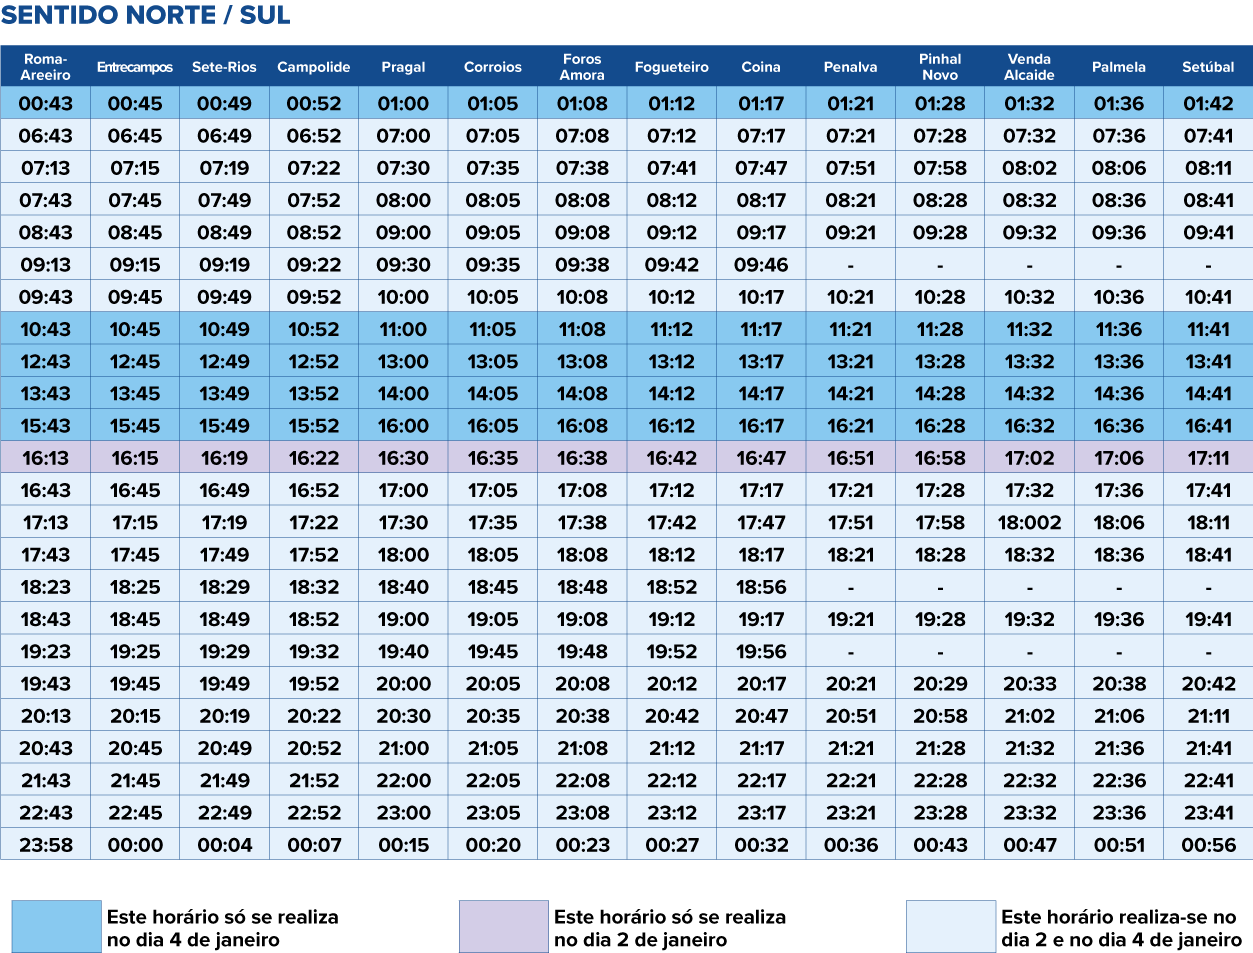Click the 14:08 Foros Amora cell
Image resolution: width=1253 pixels, height=953 pixels.
click(582, 394)
